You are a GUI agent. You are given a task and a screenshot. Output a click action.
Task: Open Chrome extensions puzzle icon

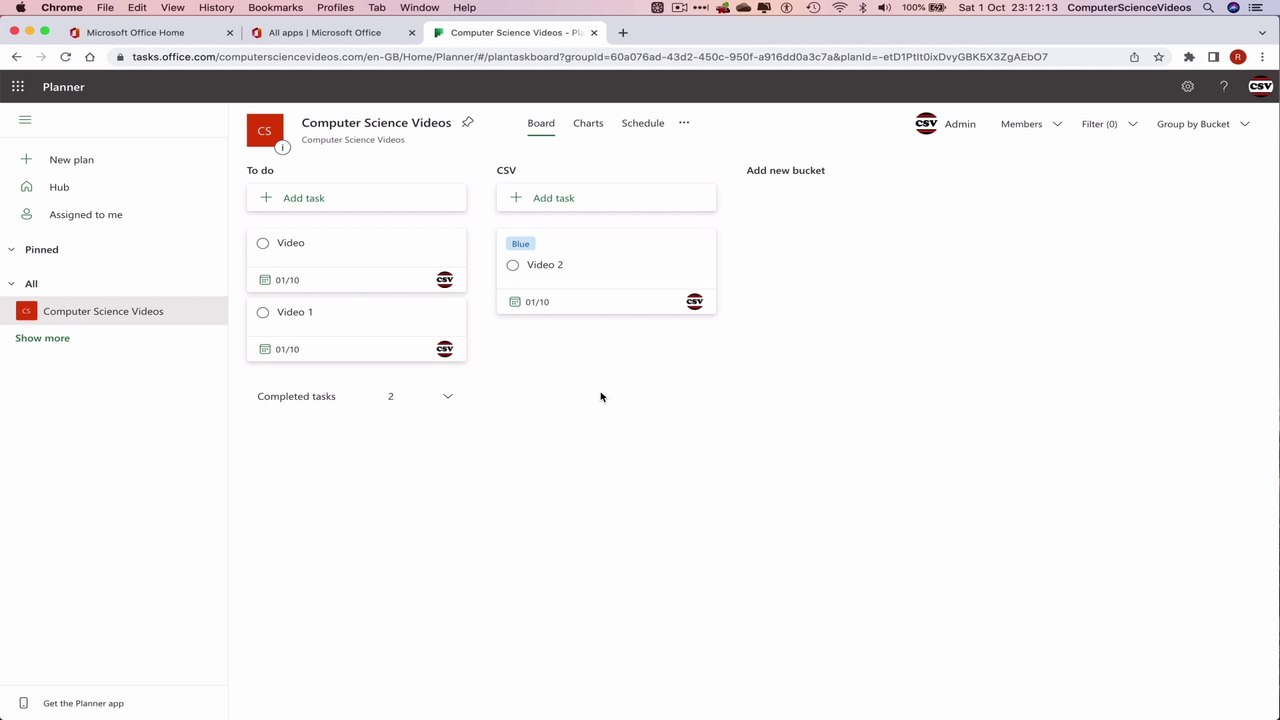[x=1189, y=57]
